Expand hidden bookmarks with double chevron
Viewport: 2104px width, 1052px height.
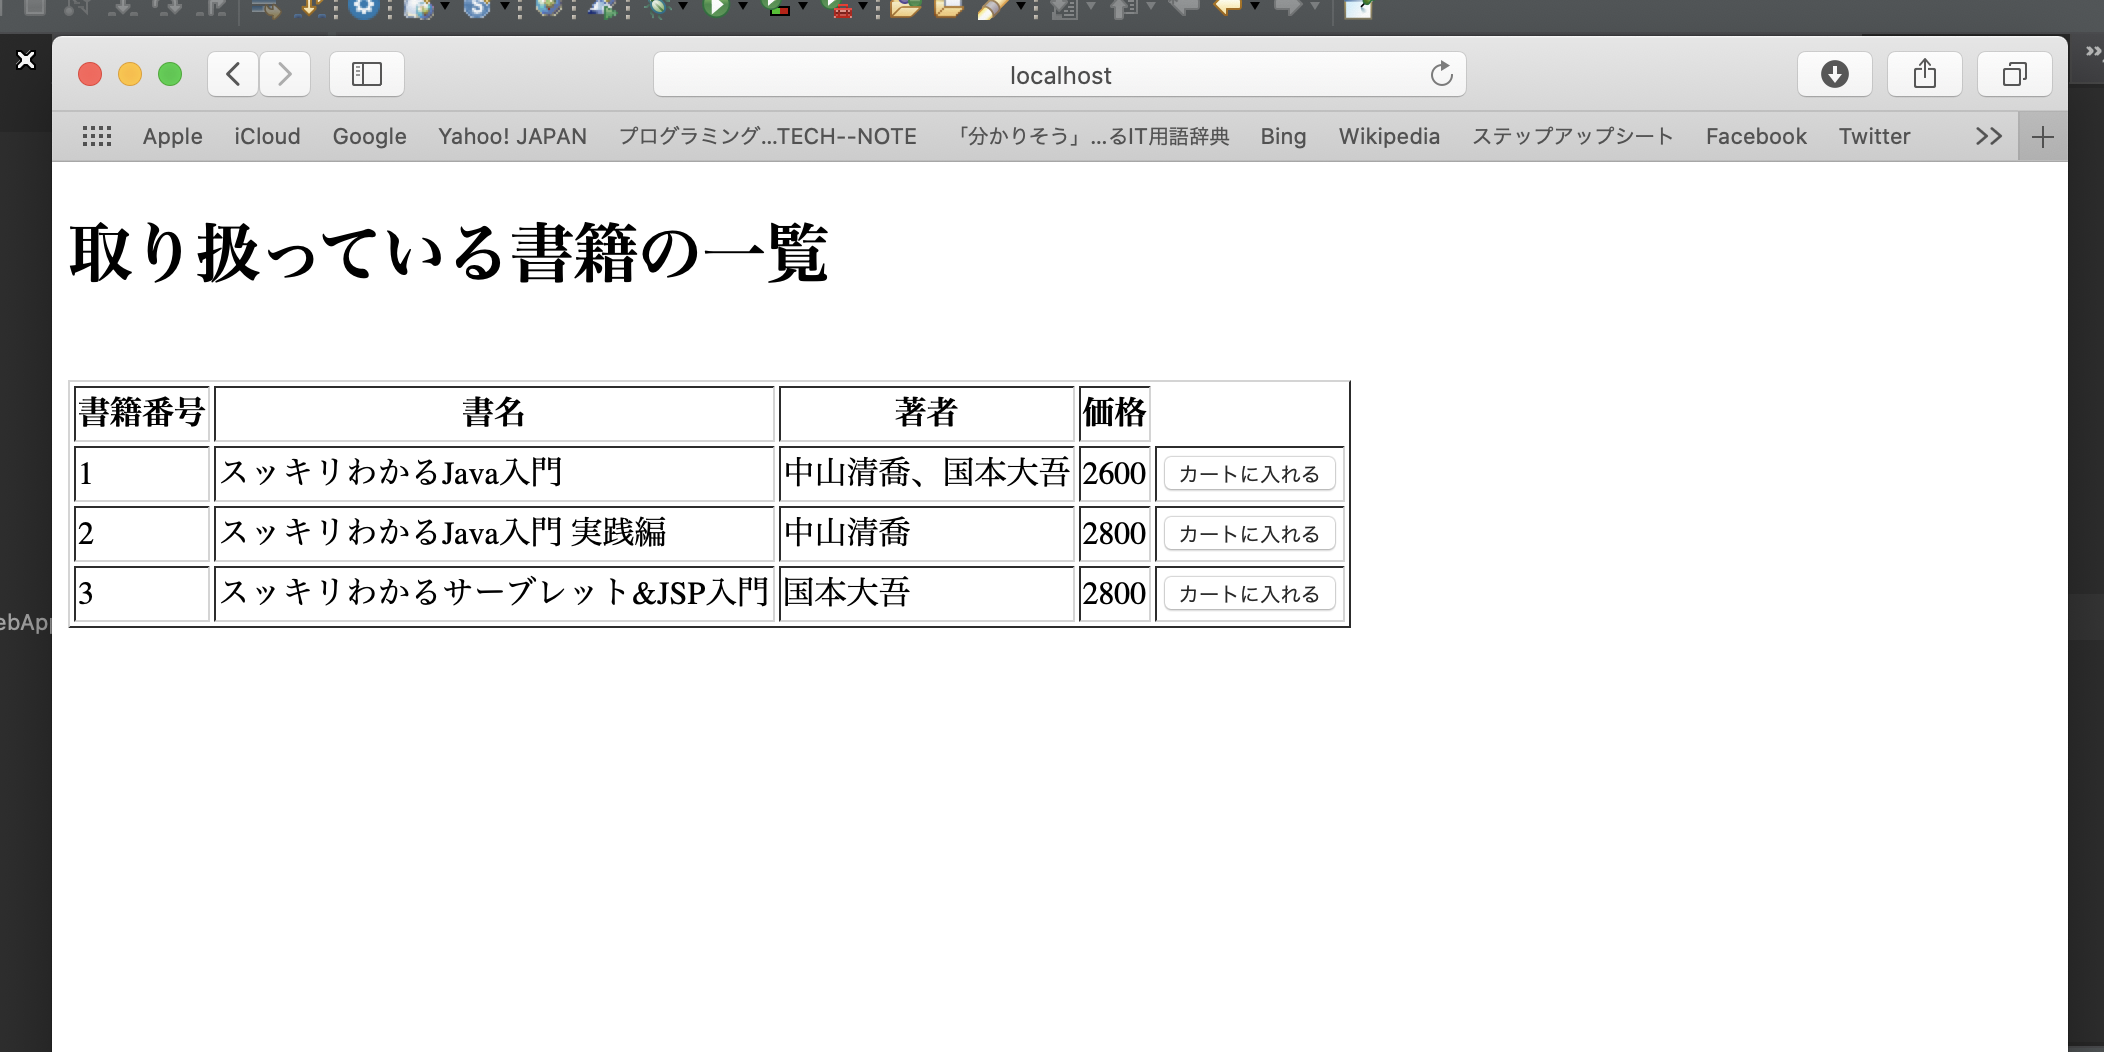pos(1988,136)
